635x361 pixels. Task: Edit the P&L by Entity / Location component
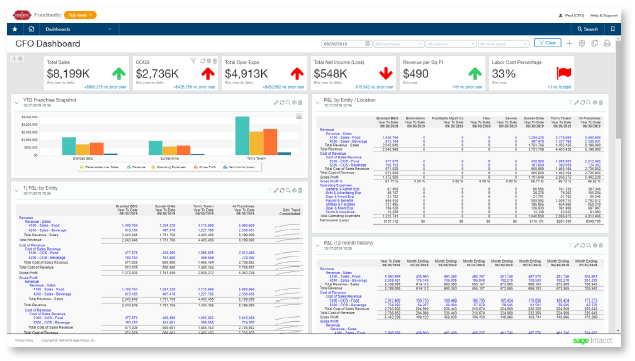tap(577, 103)
